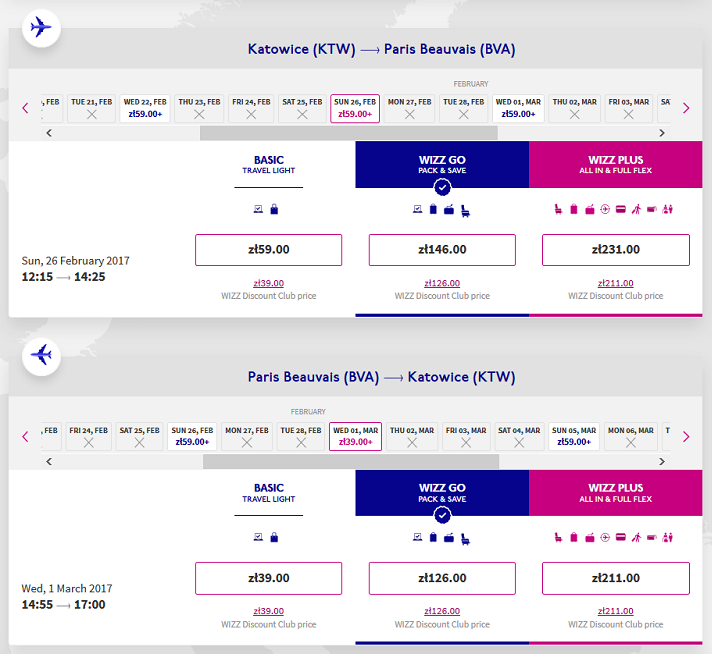Click unavailable outbound FRI 03, MAR tab
Screen dimensions: 712x654
pyautogui.click(x=628, y=108)
